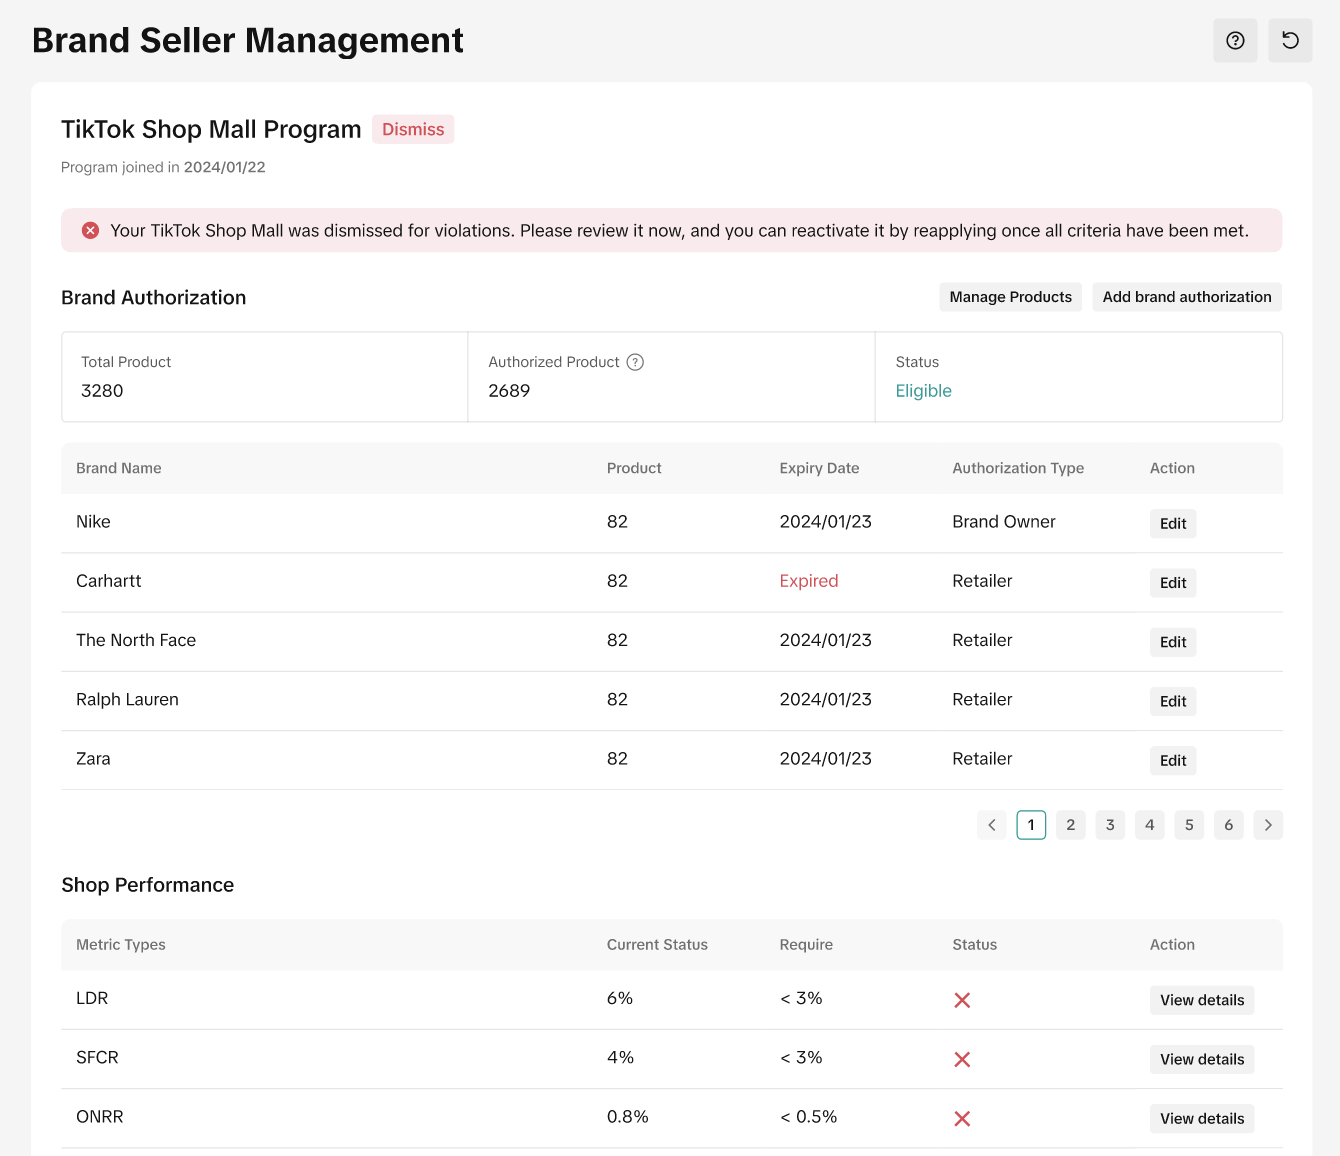Edit the Nike brand authorization
1340x1156 pixels.
point(1172,524)
